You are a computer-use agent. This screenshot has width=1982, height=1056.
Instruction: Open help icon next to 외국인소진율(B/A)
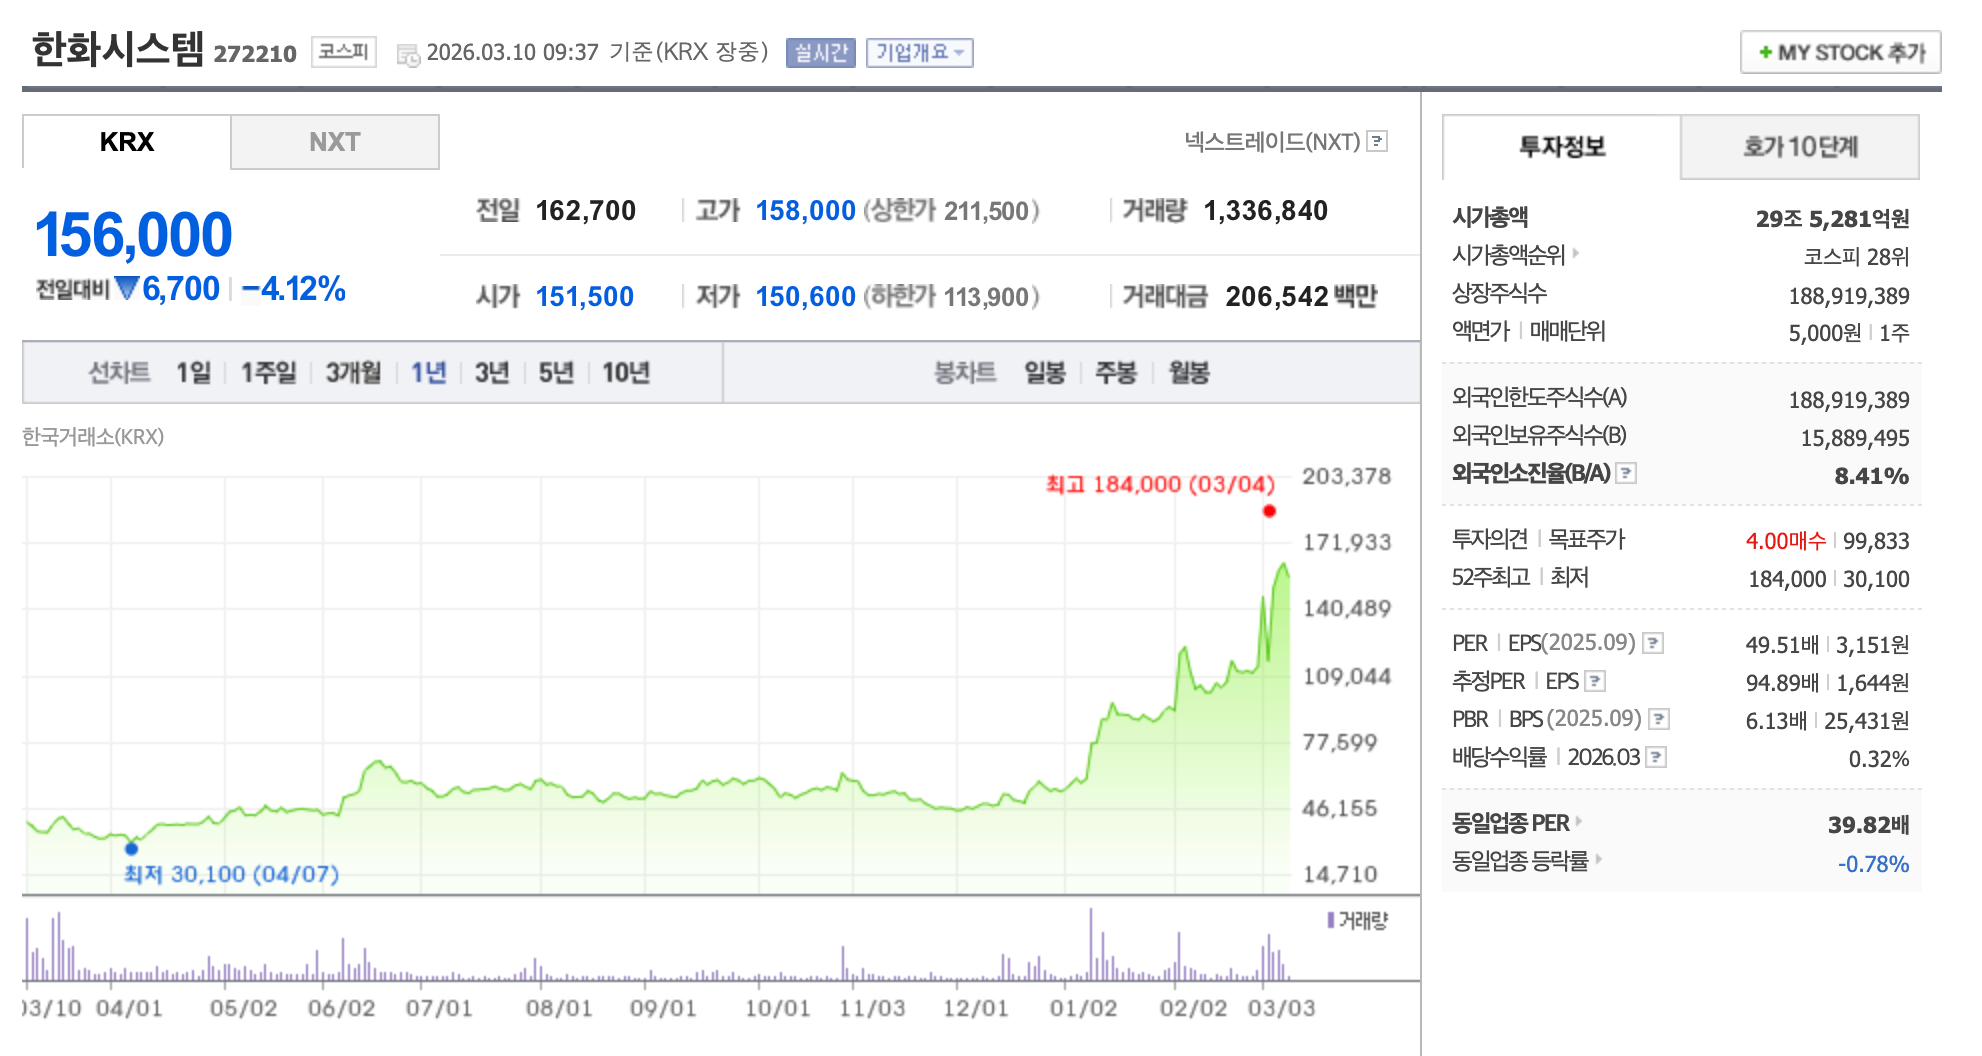1626,473
